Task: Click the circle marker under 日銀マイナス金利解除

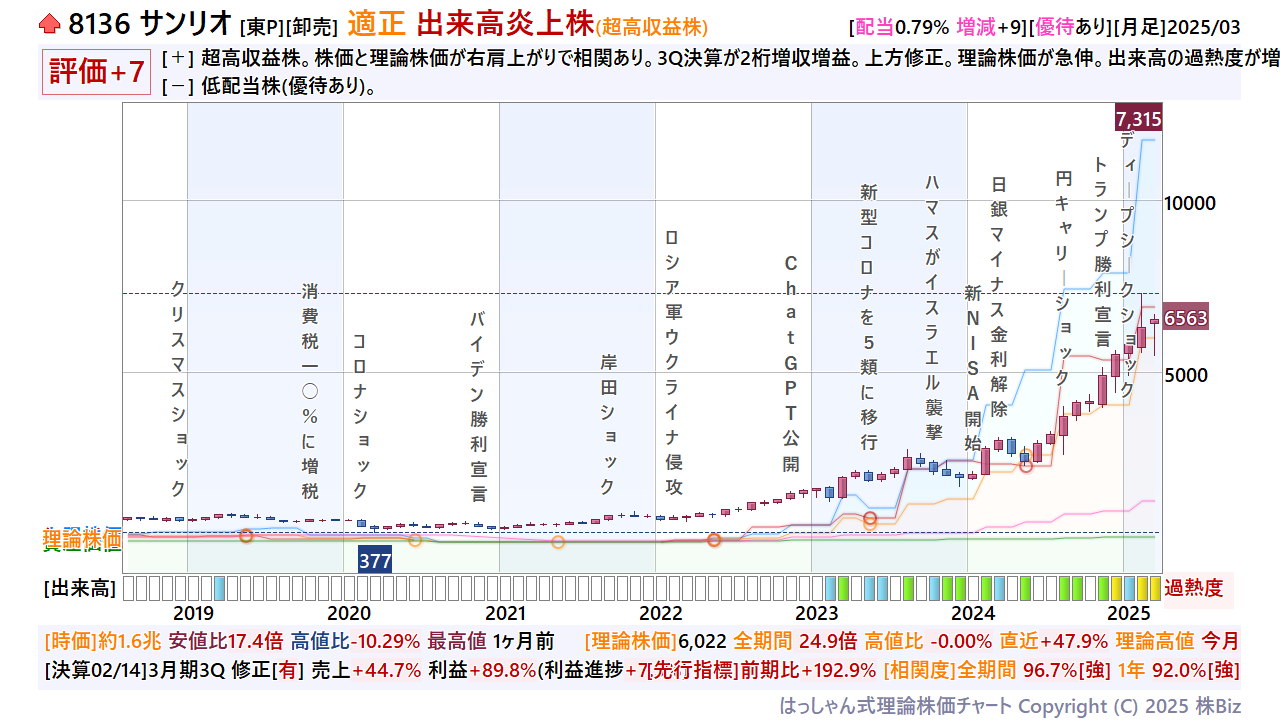Action: [1025, 466]
